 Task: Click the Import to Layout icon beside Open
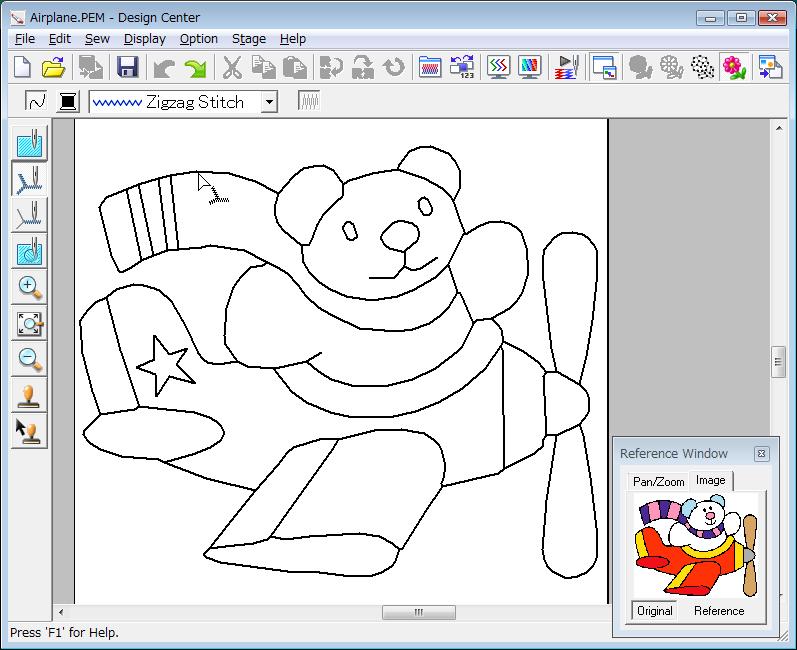91,68
